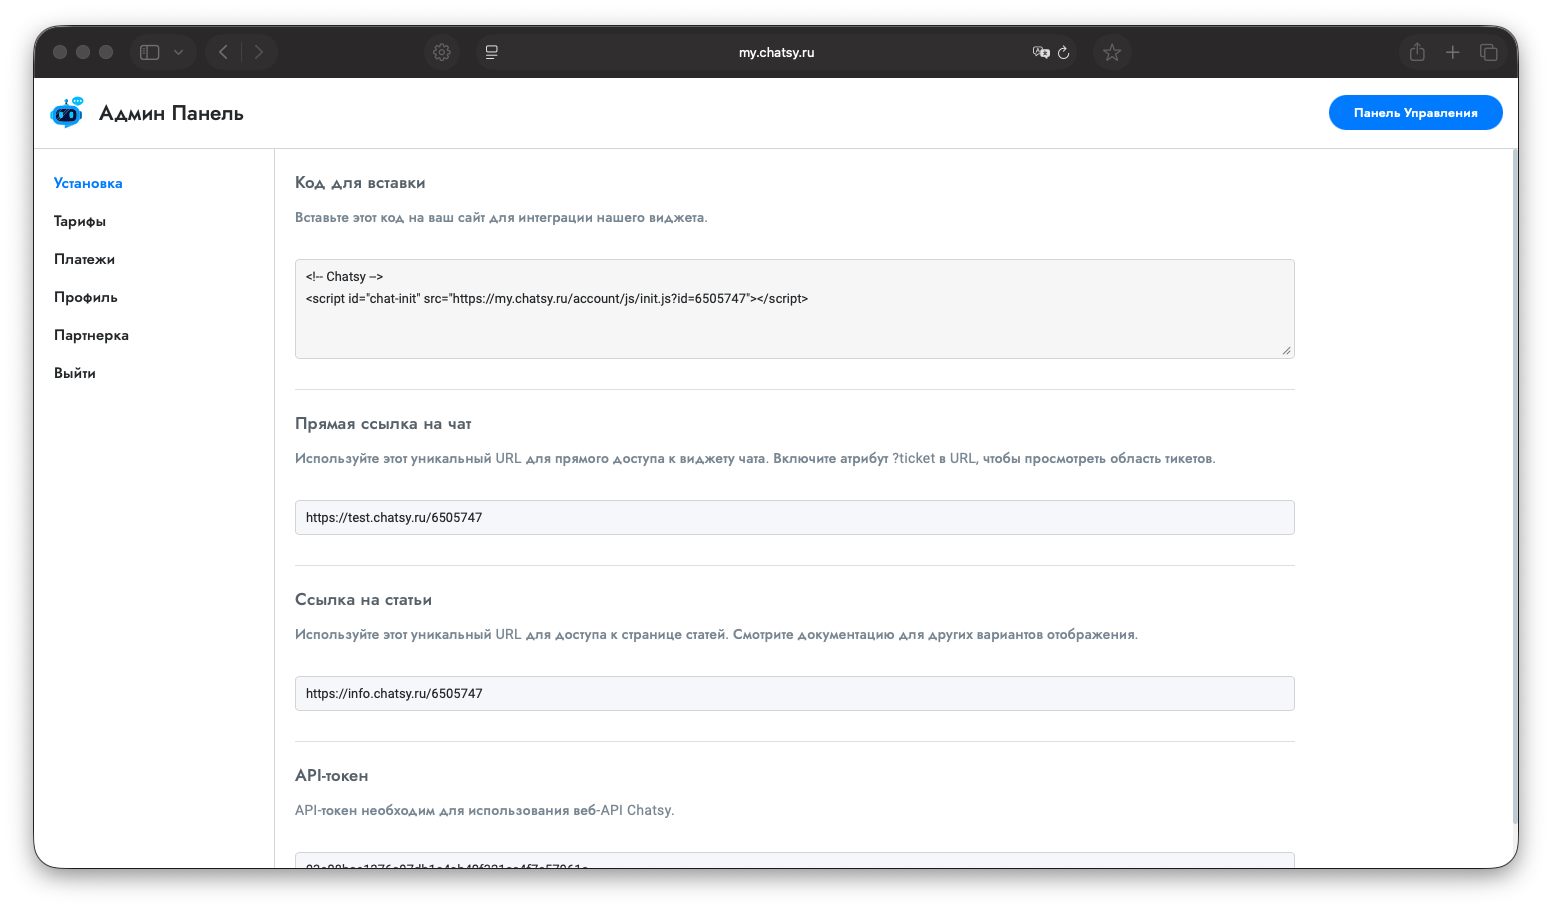
Task: Click Выйти to log out
Action: (75, 373)
